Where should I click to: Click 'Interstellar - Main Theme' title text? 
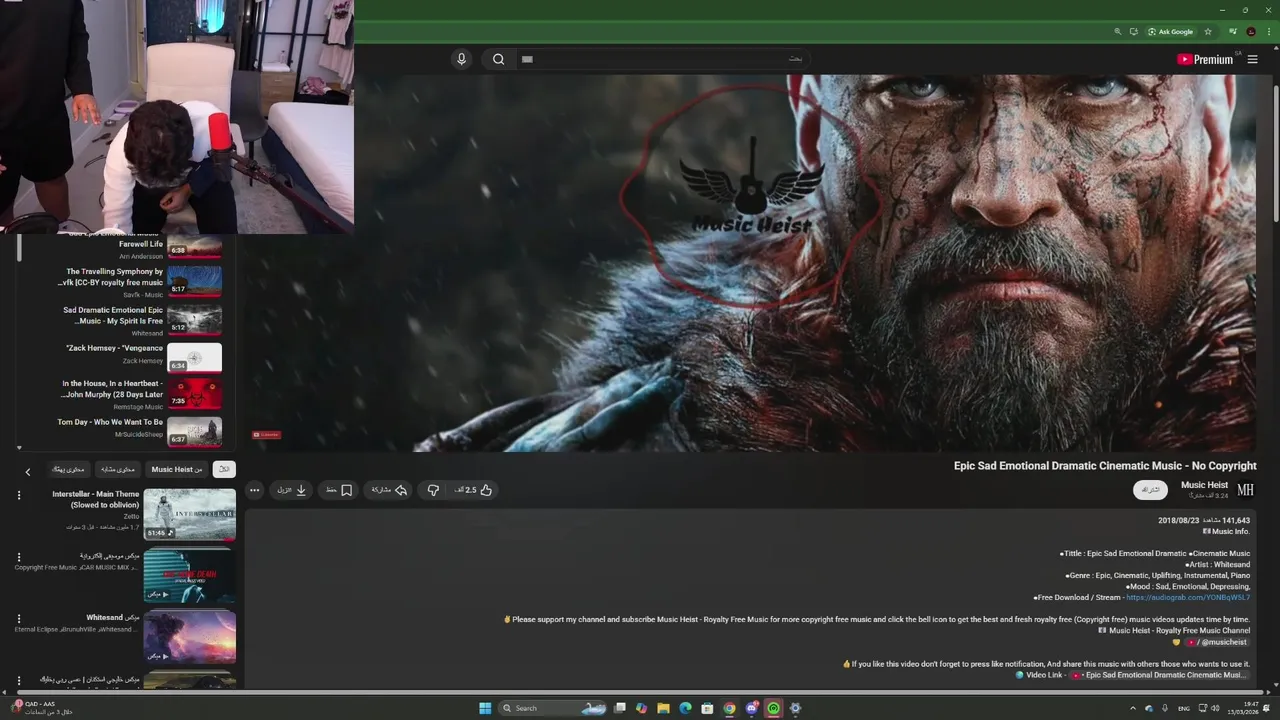(x=96, y=499)
